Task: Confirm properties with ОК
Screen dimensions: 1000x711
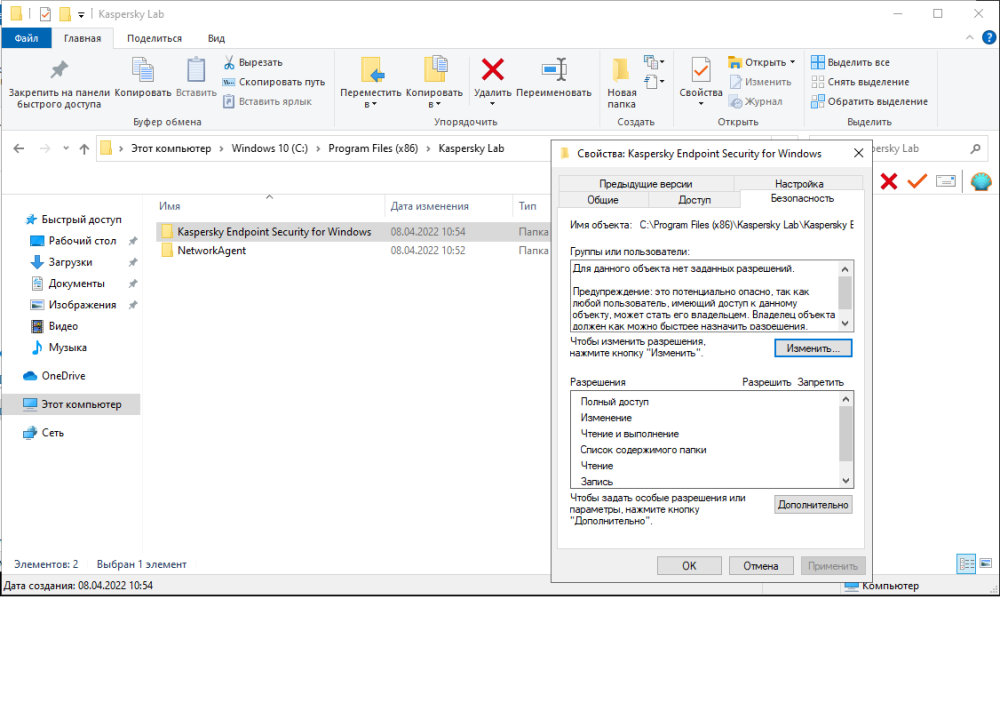Action: click(689, 566)
